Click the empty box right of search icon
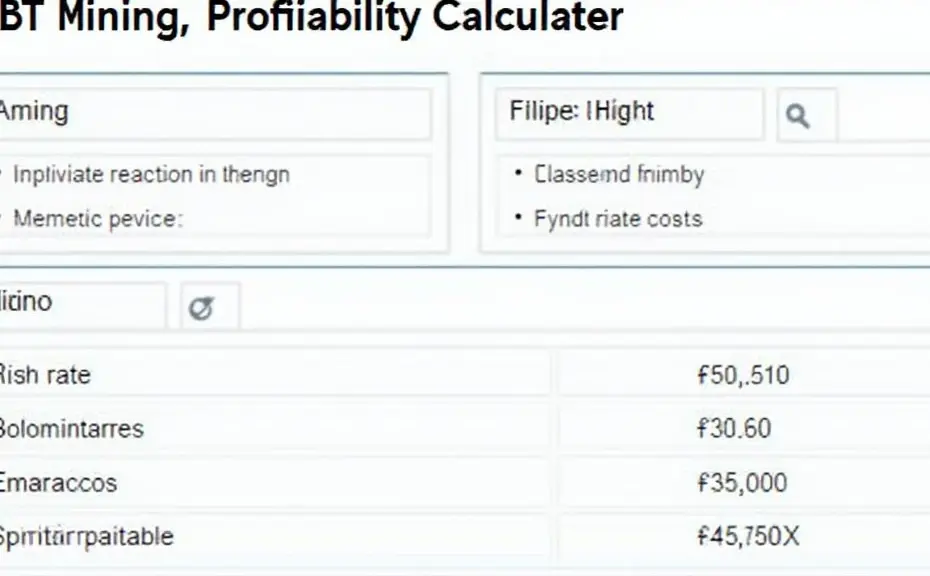930x576 pixels. coord(885,115)
